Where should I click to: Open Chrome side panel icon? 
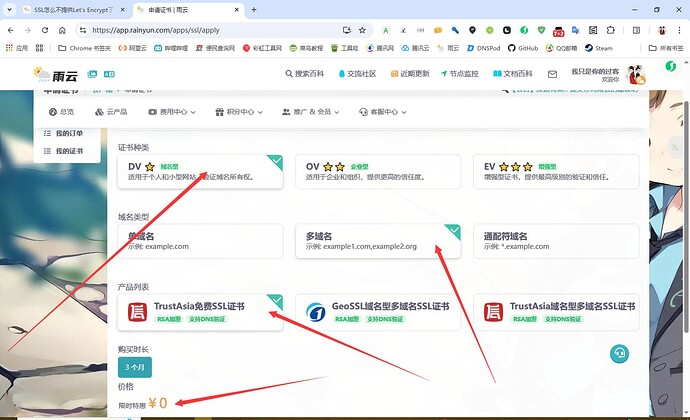(x=636, y=30)
